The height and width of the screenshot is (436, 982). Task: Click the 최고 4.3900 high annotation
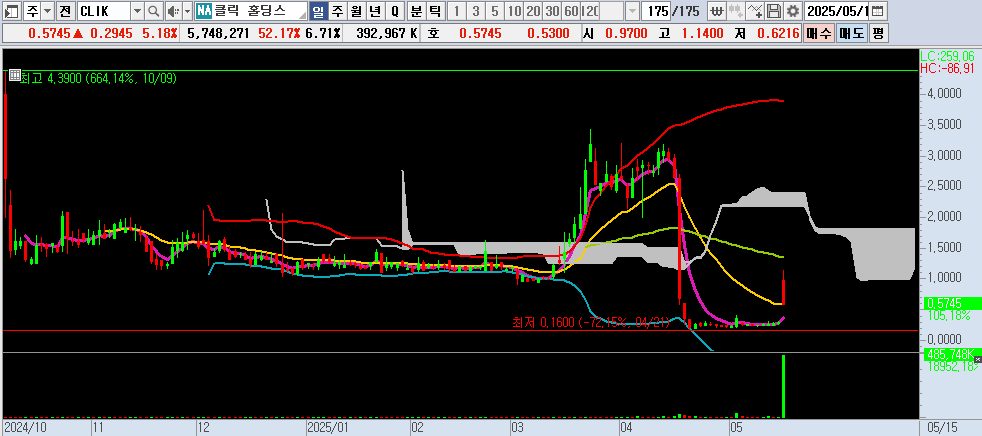click(x=99, y=78)
